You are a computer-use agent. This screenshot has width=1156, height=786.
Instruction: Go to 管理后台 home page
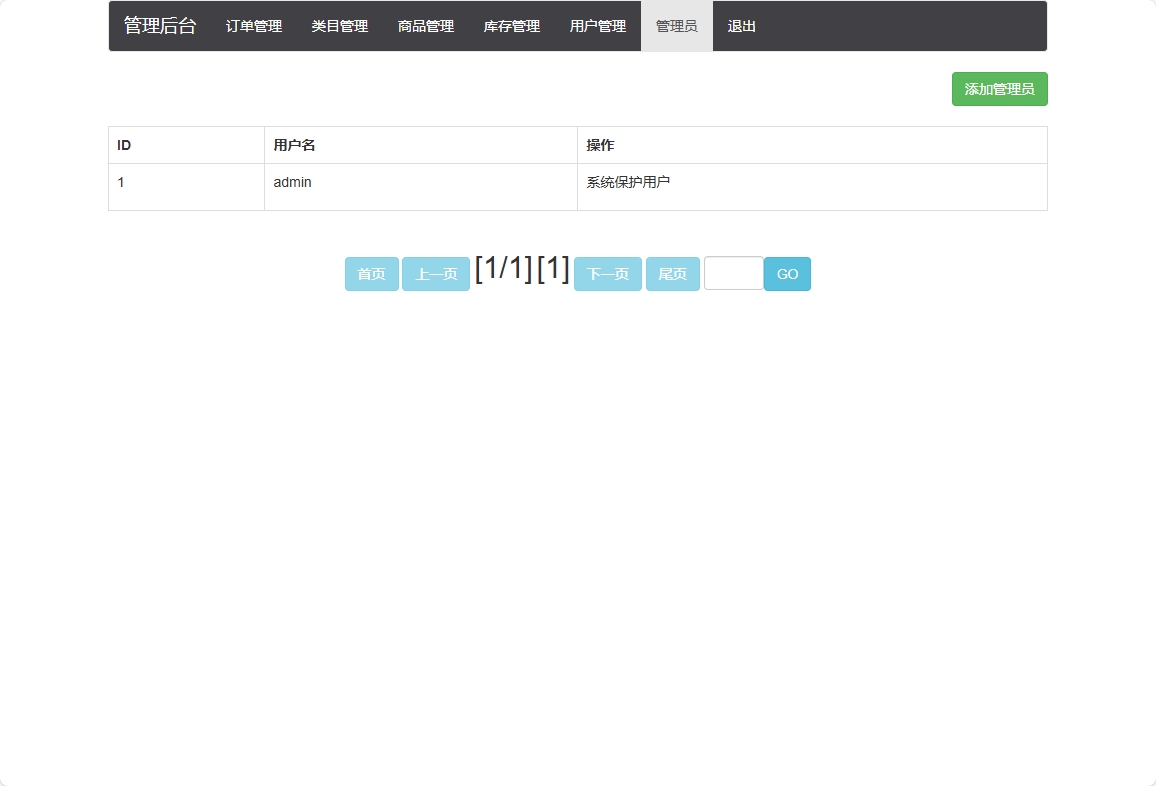point(159,26)
